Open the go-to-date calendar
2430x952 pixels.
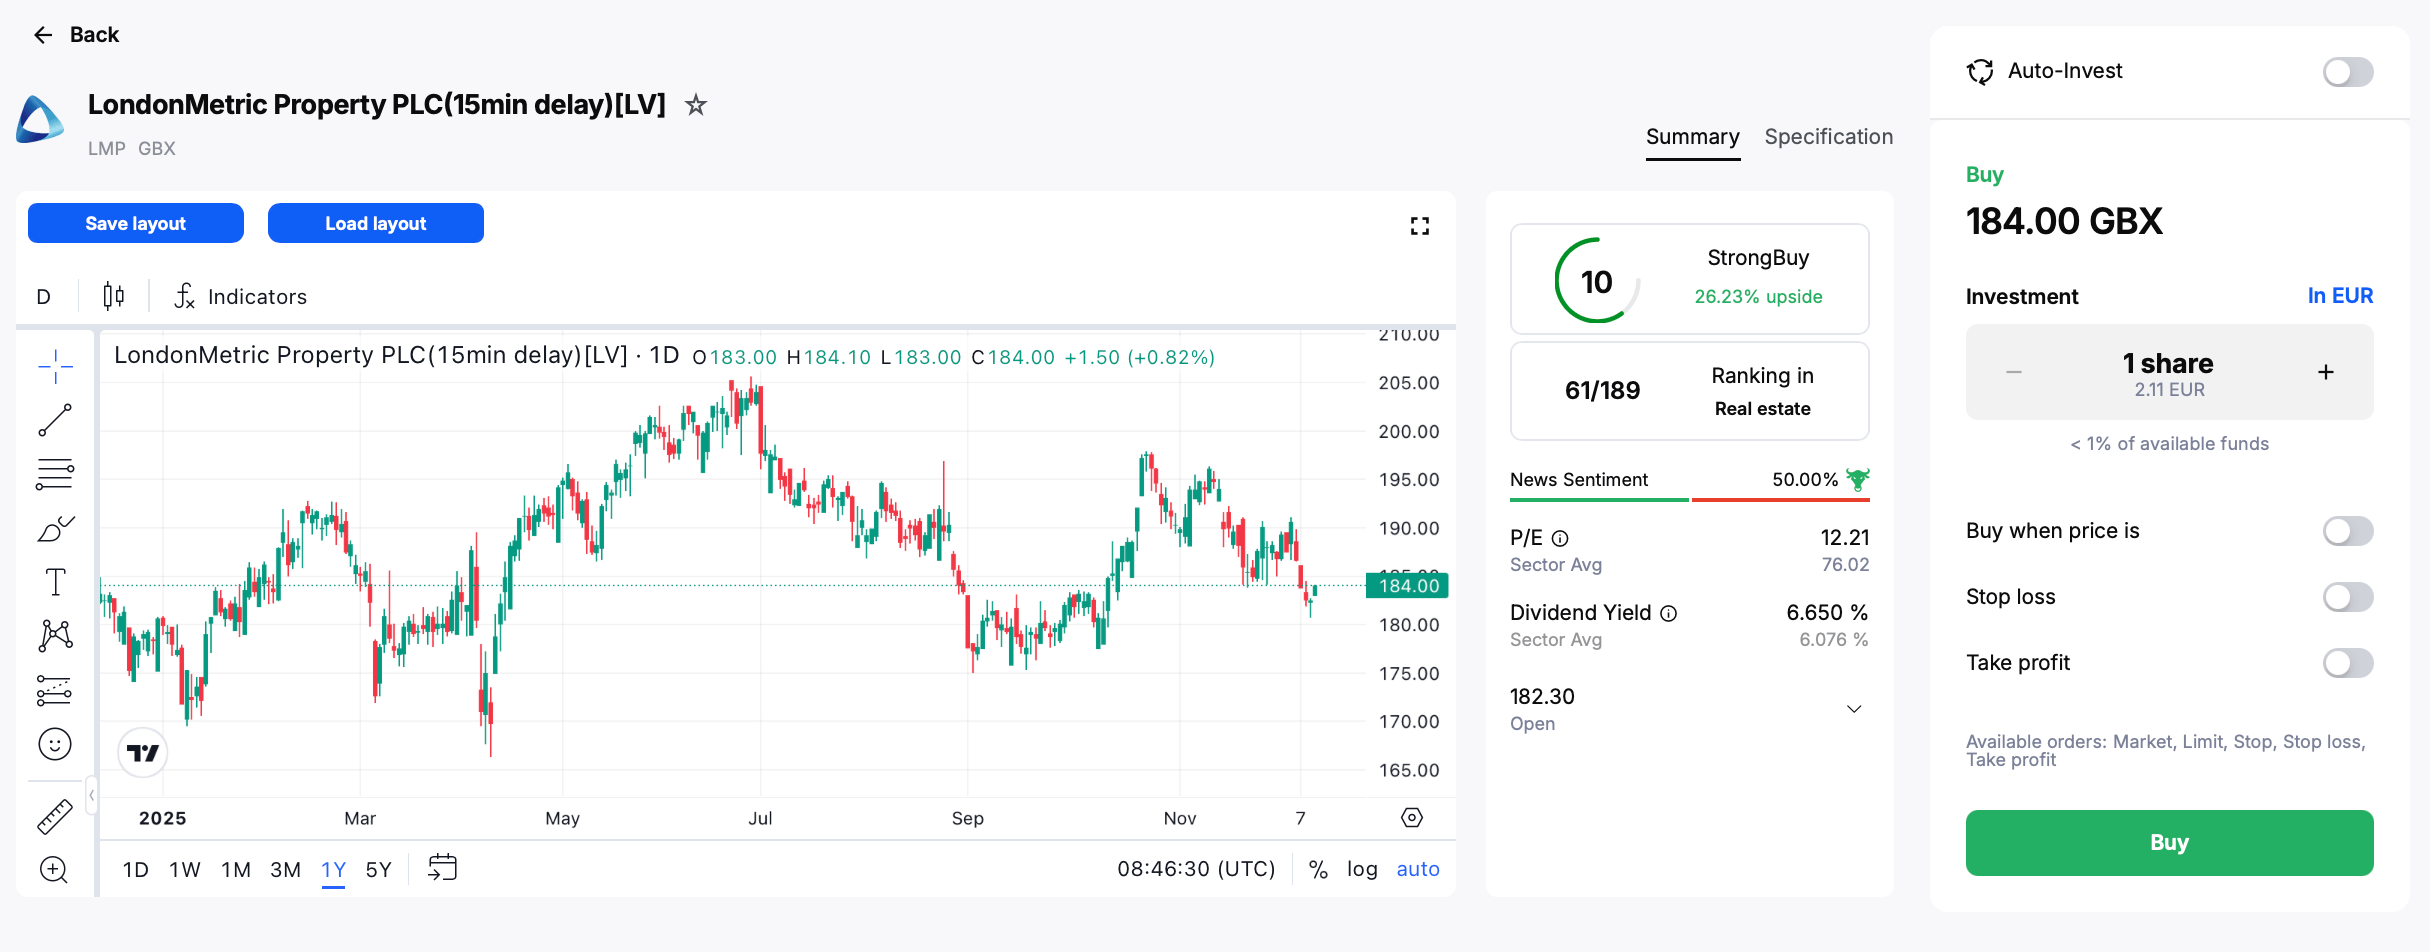442,868
